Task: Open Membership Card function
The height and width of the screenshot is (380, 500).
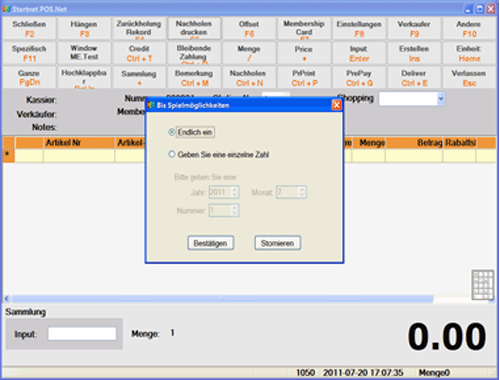Action: pyautogui.click(x=304, y=29)
